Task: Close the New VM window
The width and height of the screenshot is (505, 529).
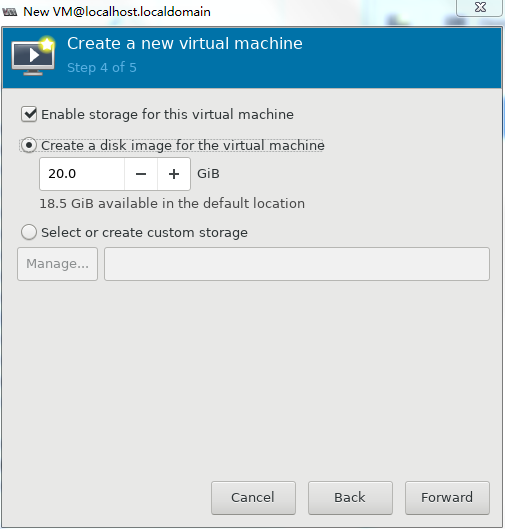Action: [x=479, y=7]
